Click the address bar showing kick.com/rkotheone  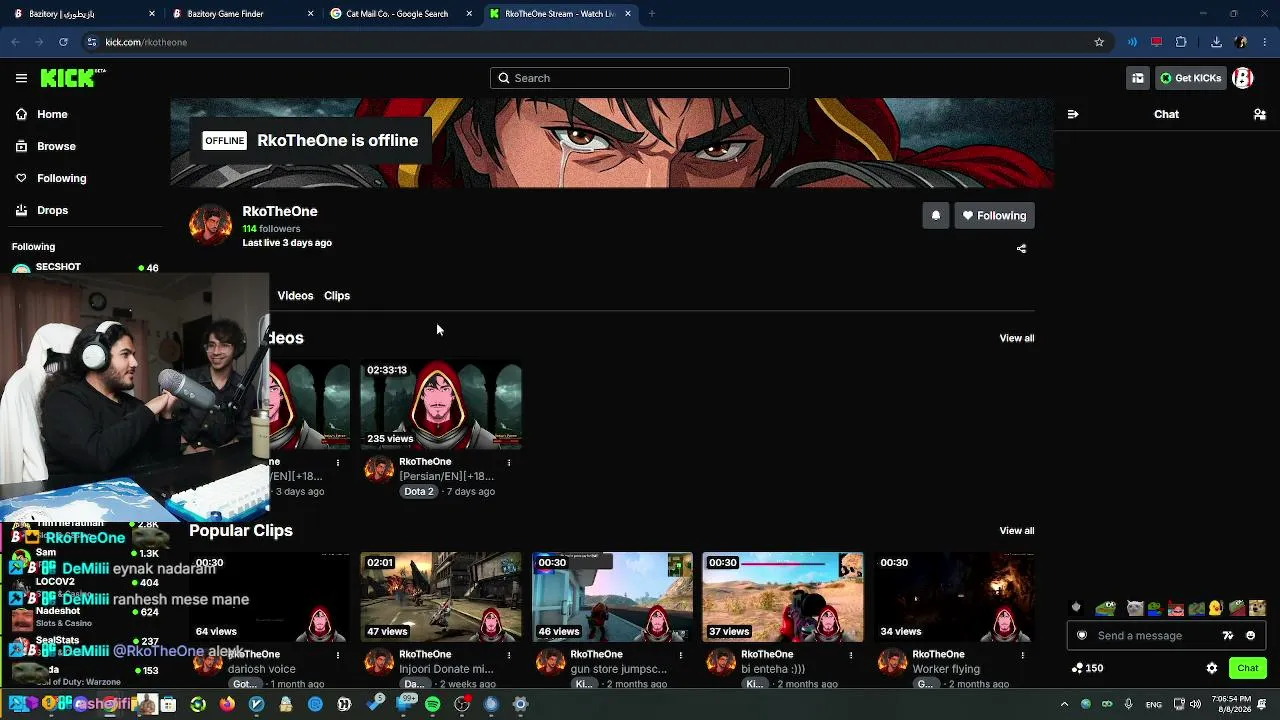coord(595,42)
